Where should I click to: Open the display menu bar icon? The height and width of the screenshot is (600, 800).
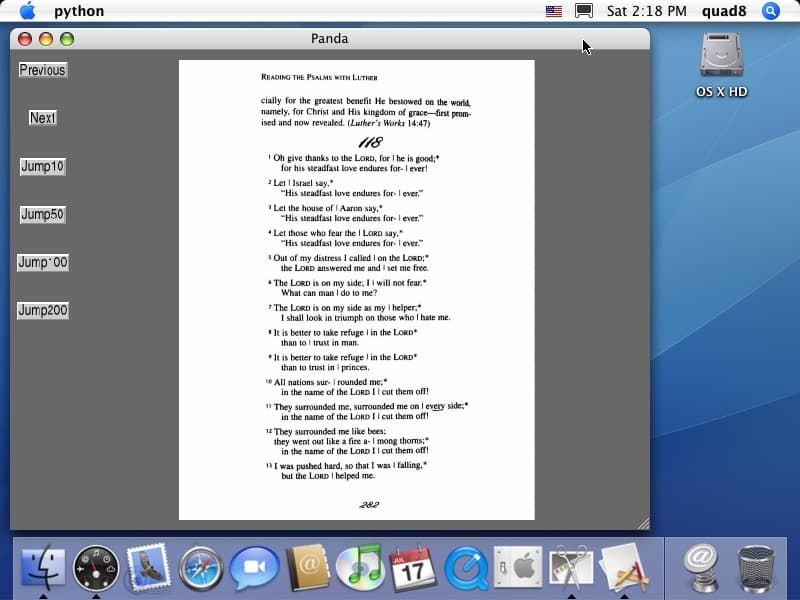[x=584, y=11]
